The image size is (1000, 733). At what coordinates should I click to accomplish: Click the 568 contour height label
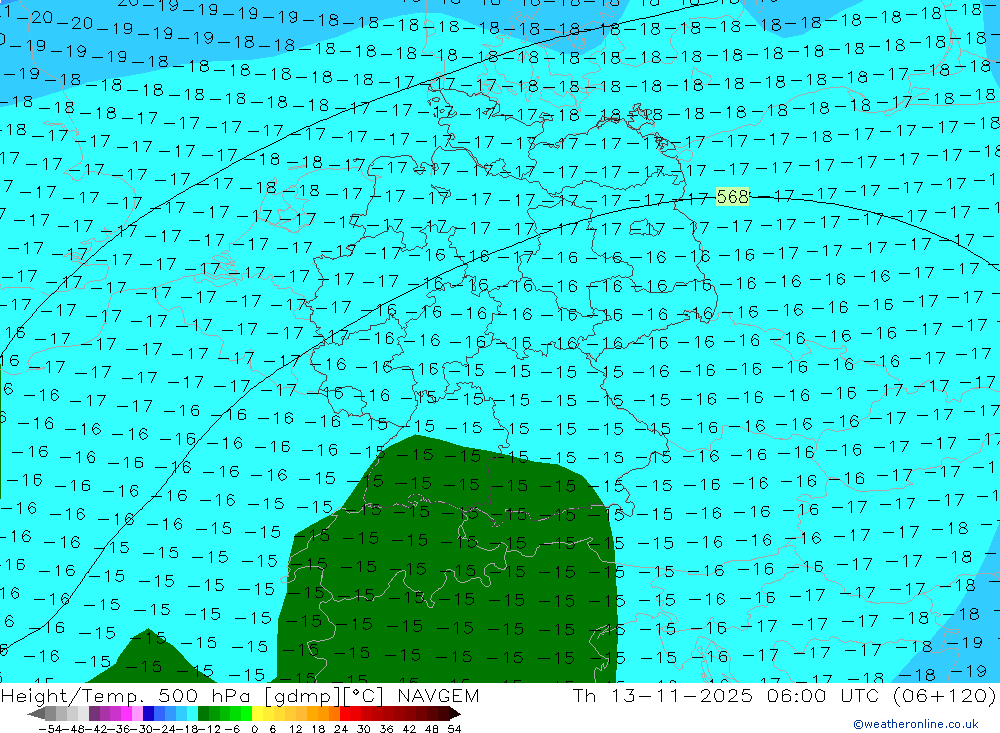[x=732, y=196]
